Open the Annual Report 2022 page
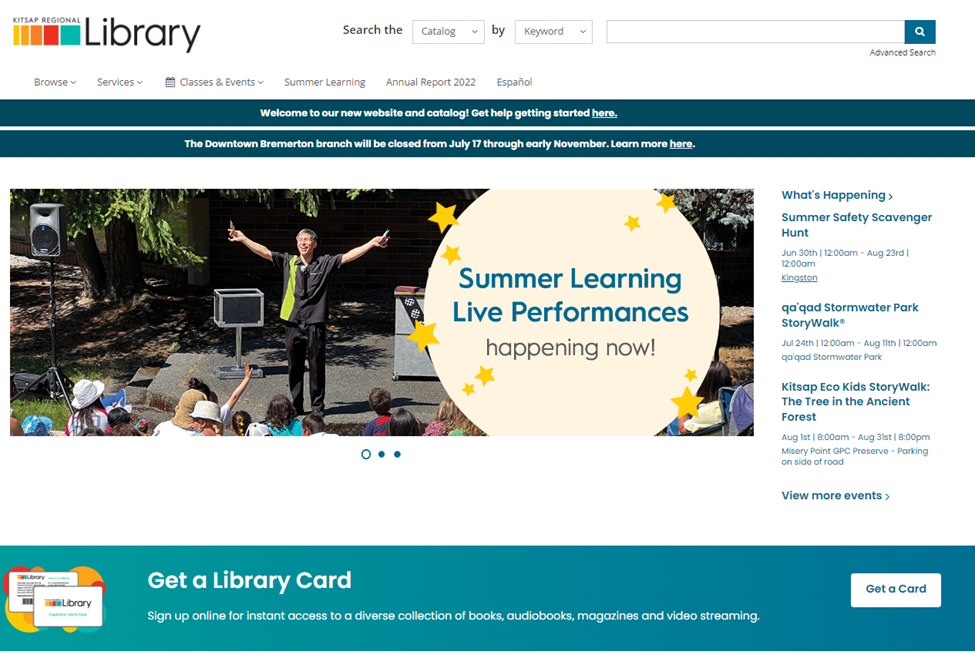 [430, 82]
